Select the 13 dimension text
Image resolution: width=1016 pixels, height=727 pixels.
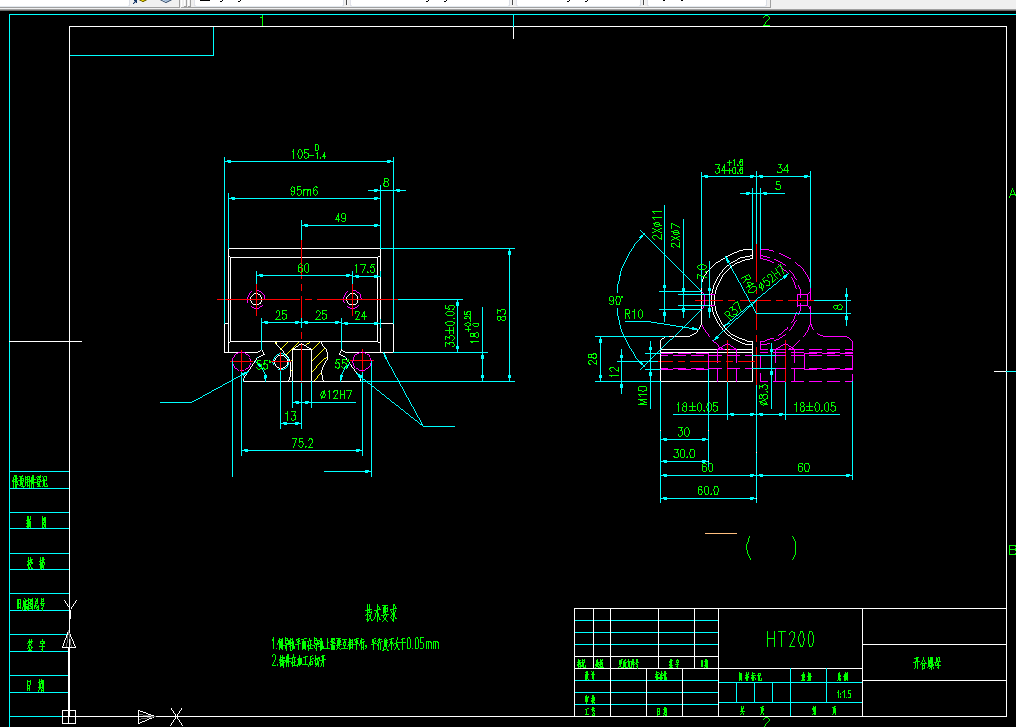coord(290,416)
